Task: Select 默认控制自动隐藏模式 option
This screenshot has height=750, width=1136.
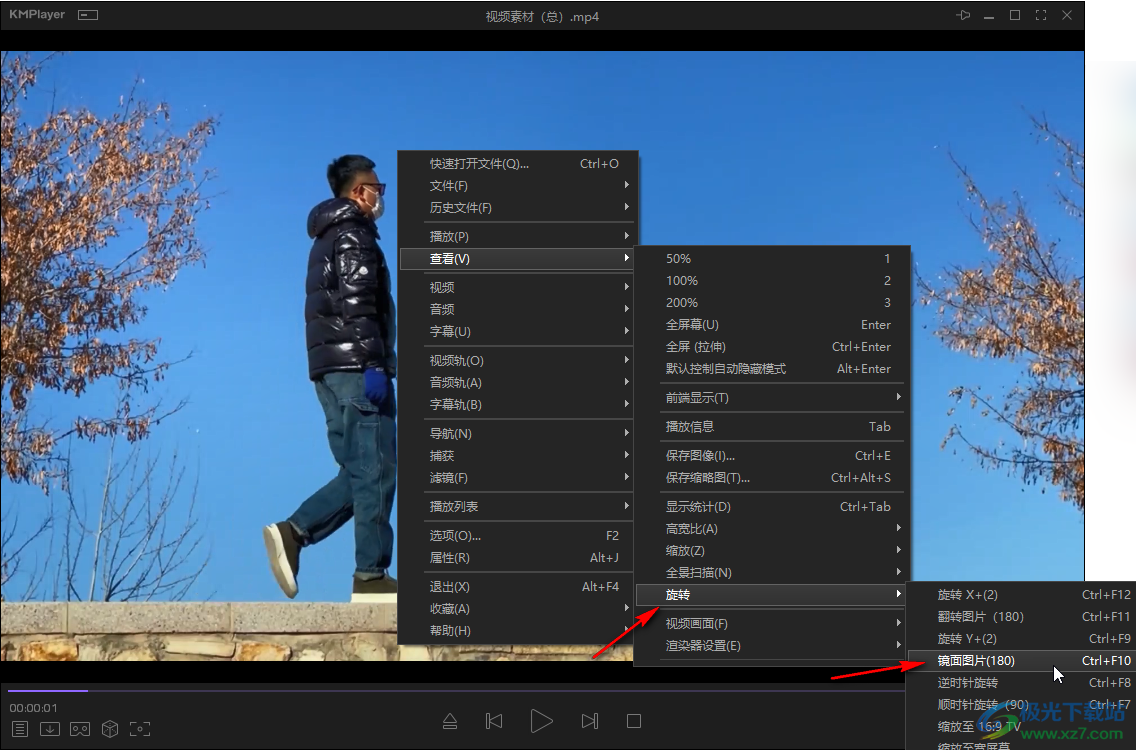Action: (x=771, y=369)
